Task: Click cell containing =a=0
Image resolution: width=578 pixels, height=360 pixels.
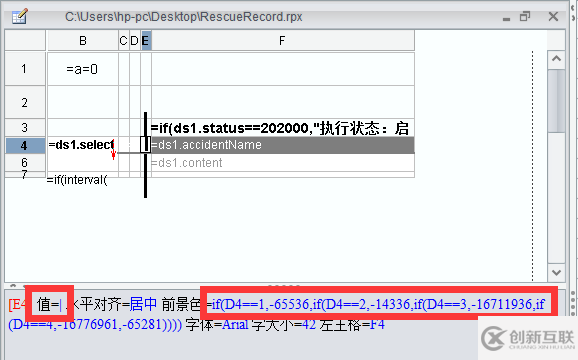Action: point(83,69)
